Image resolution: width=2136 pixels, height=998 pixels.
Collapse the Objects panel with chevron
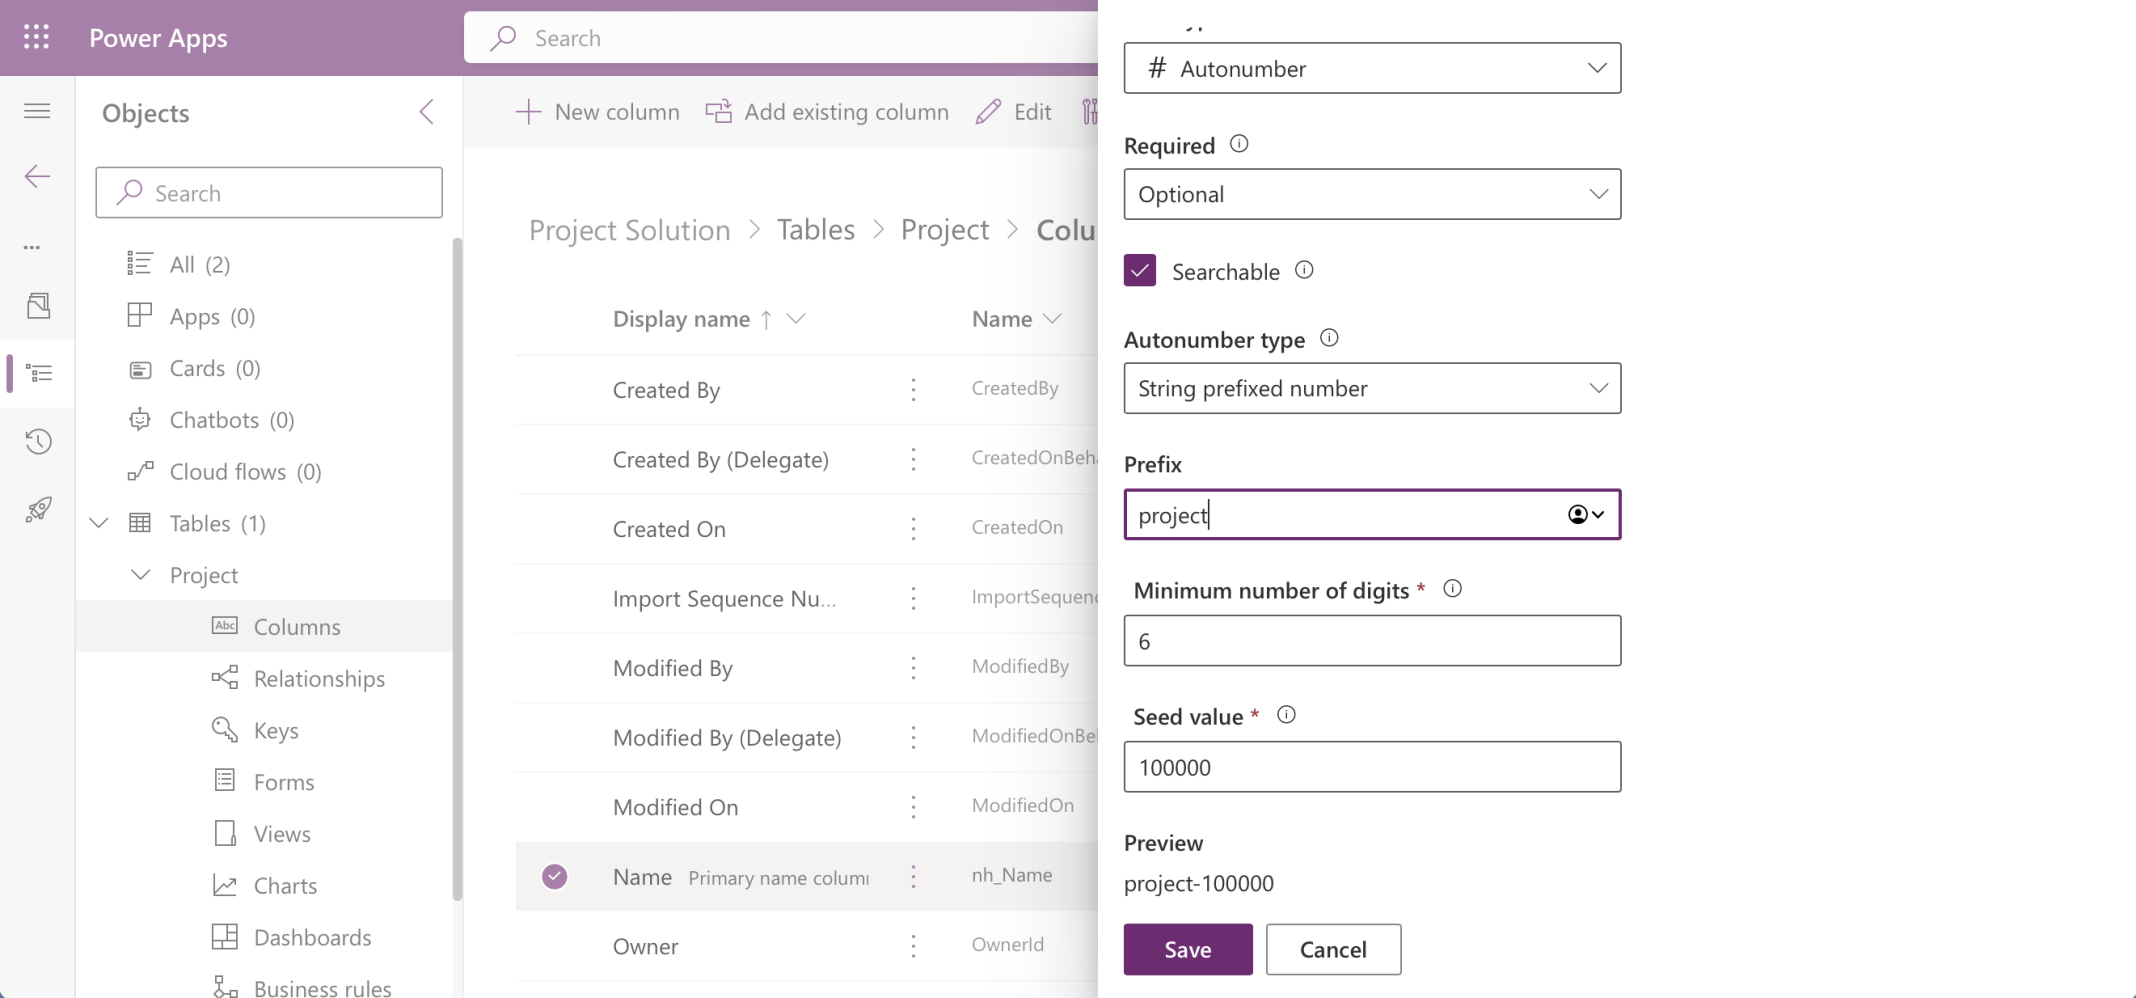coord(427,112)
